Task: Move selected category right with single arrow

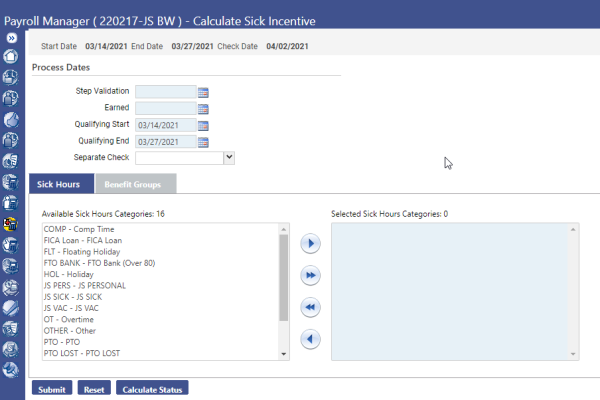Action: (310, 243)
